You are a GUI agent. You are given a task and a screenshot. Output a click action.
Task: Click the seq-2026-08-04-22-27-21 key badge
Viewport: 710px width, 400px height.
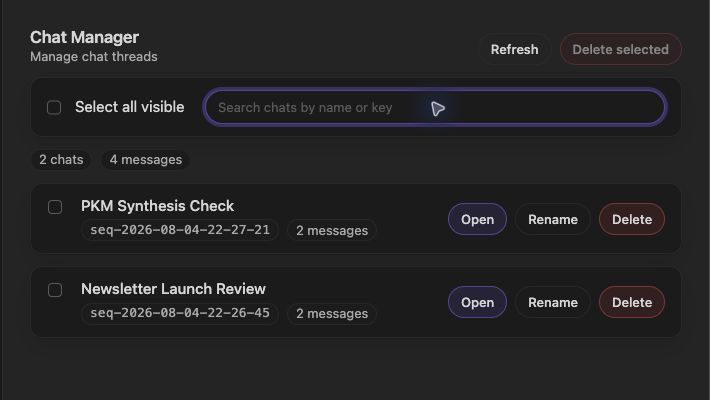coord(180,230)
